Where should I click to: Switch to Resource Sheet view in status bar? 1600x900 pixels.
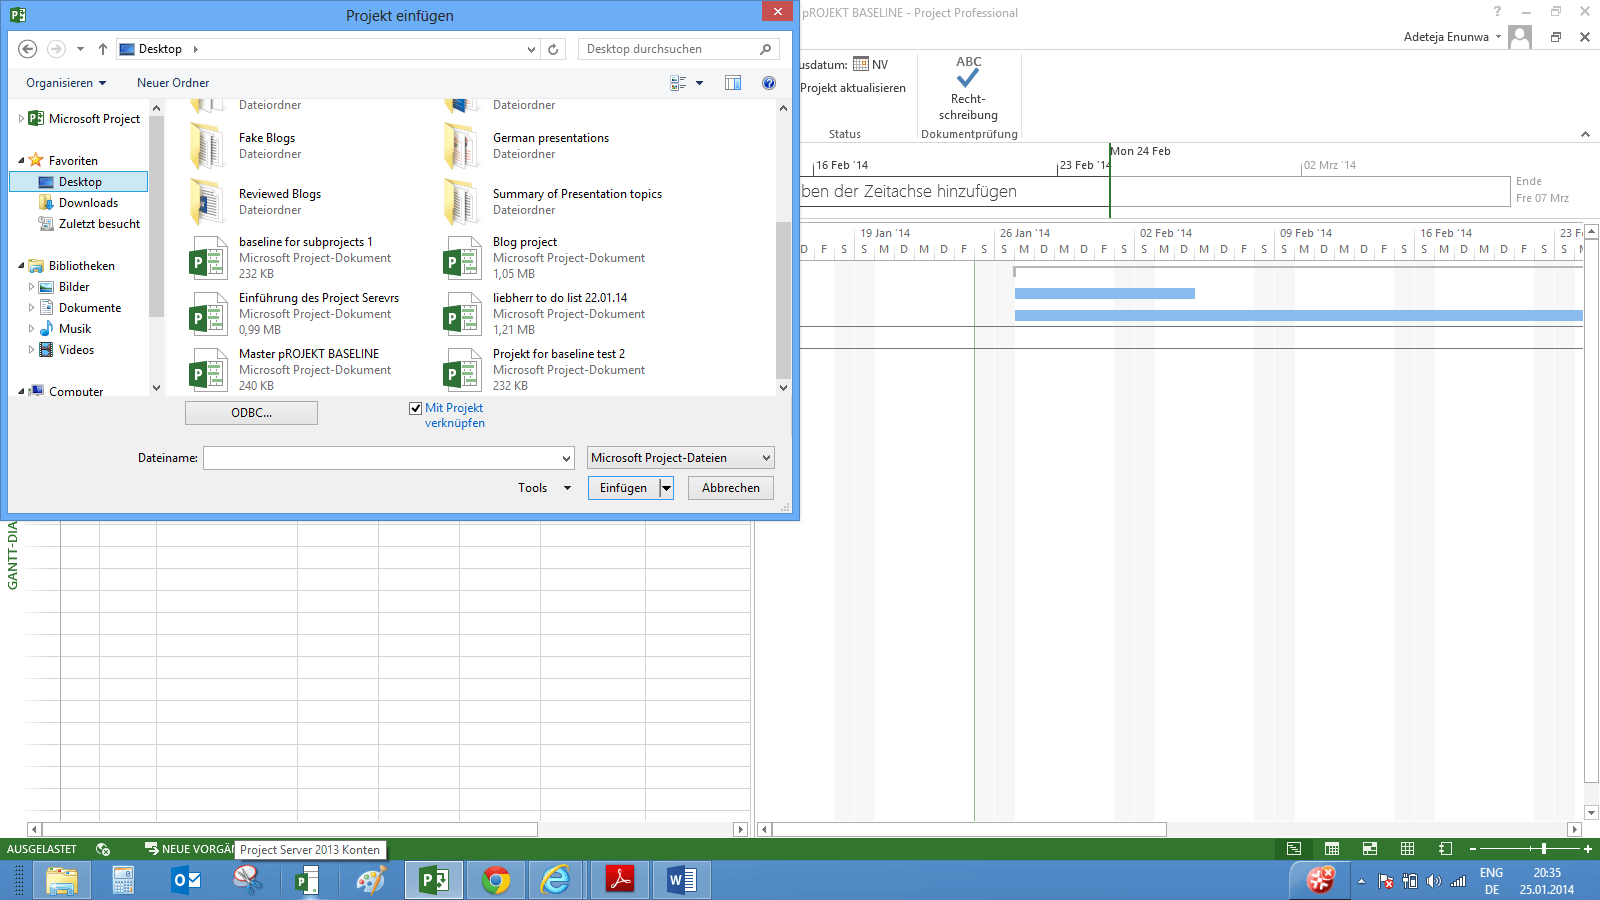1407,849
